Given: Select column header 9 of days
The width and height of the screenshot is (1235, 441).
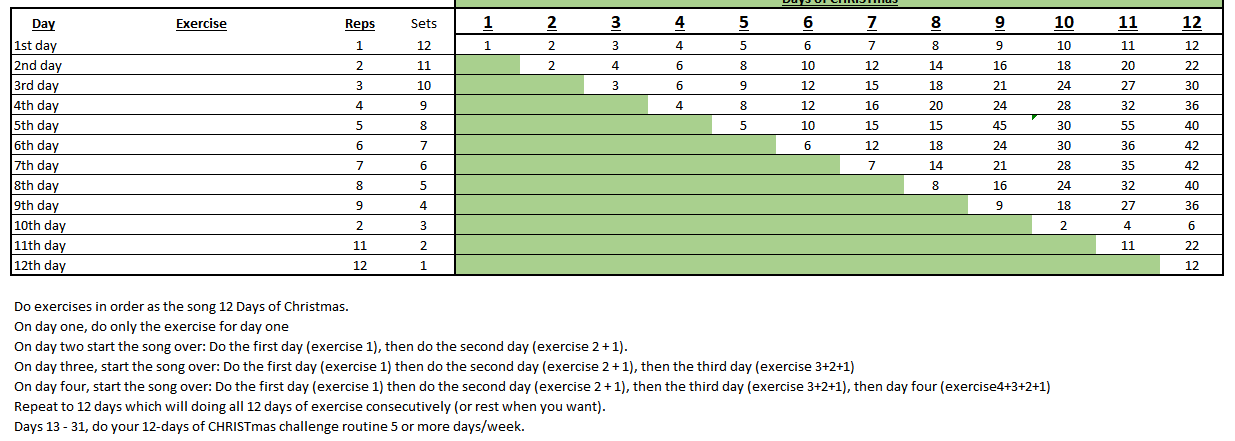Looking at the screenshot, I should [x=1000, y=23].
